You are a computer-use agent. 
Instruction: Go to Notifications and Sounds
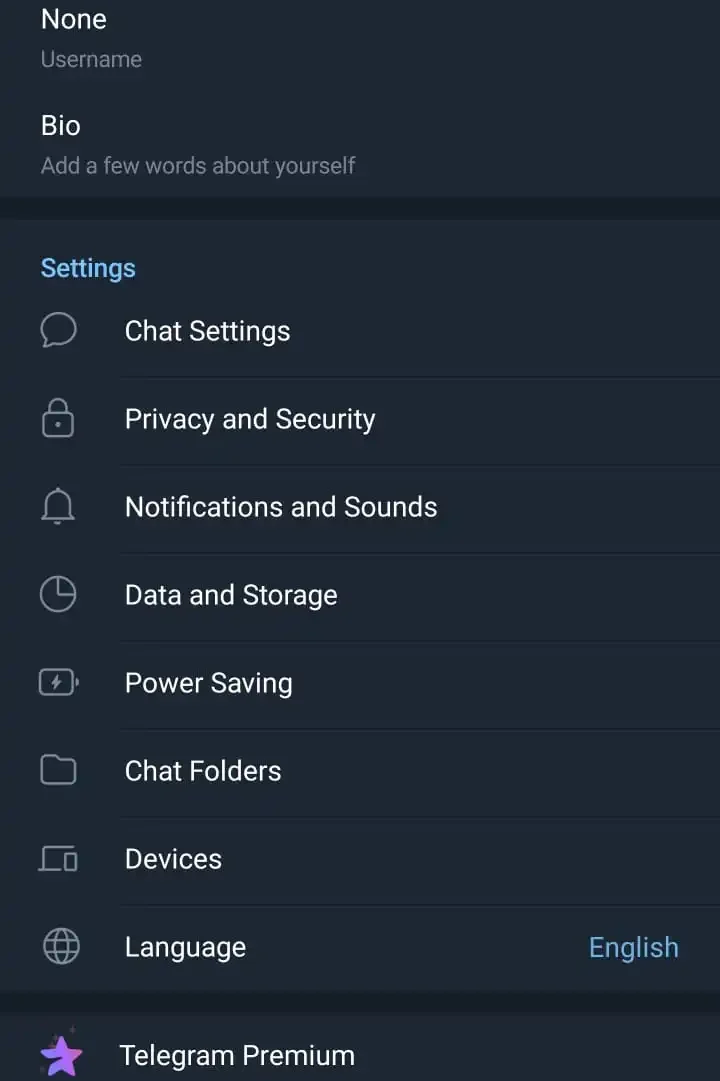(281, 507)
